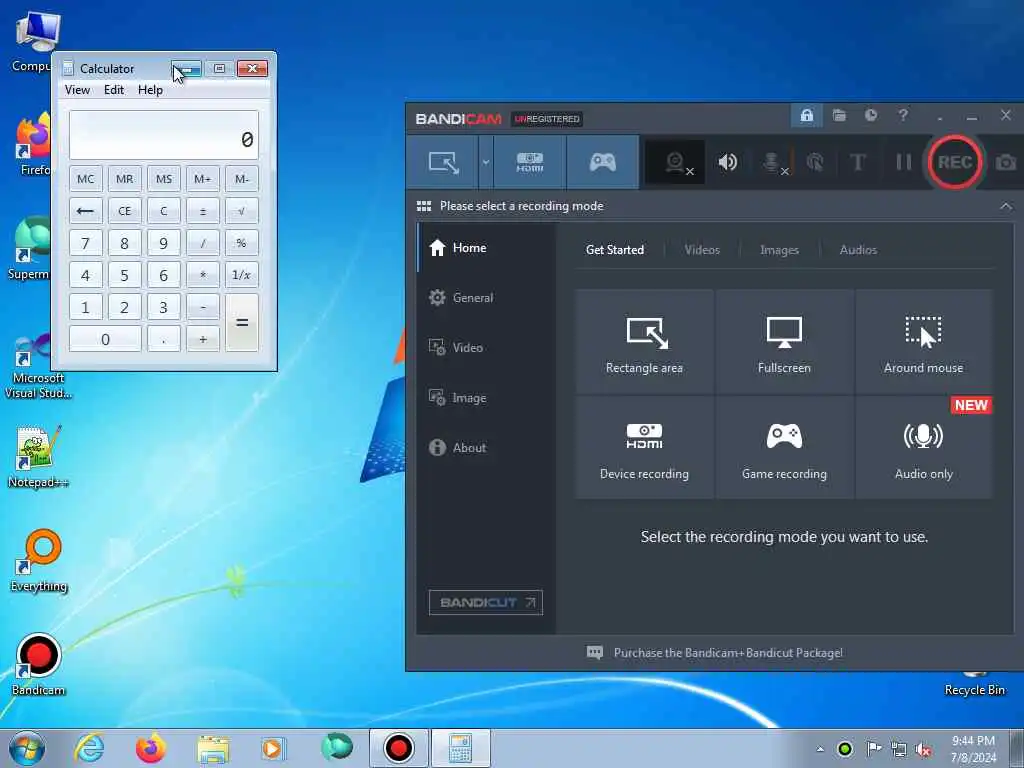The width and height of the screenshot is (1024, 768).
Task: Show hidden tray icons arrow
Action: [x=820, y=749]
